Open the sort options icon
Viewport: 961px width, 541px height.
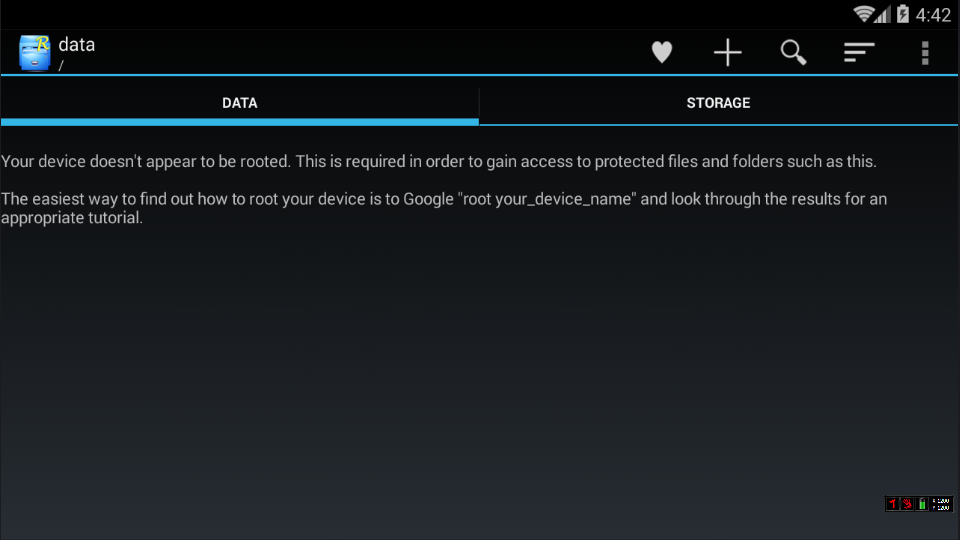(x=859, y=53)
